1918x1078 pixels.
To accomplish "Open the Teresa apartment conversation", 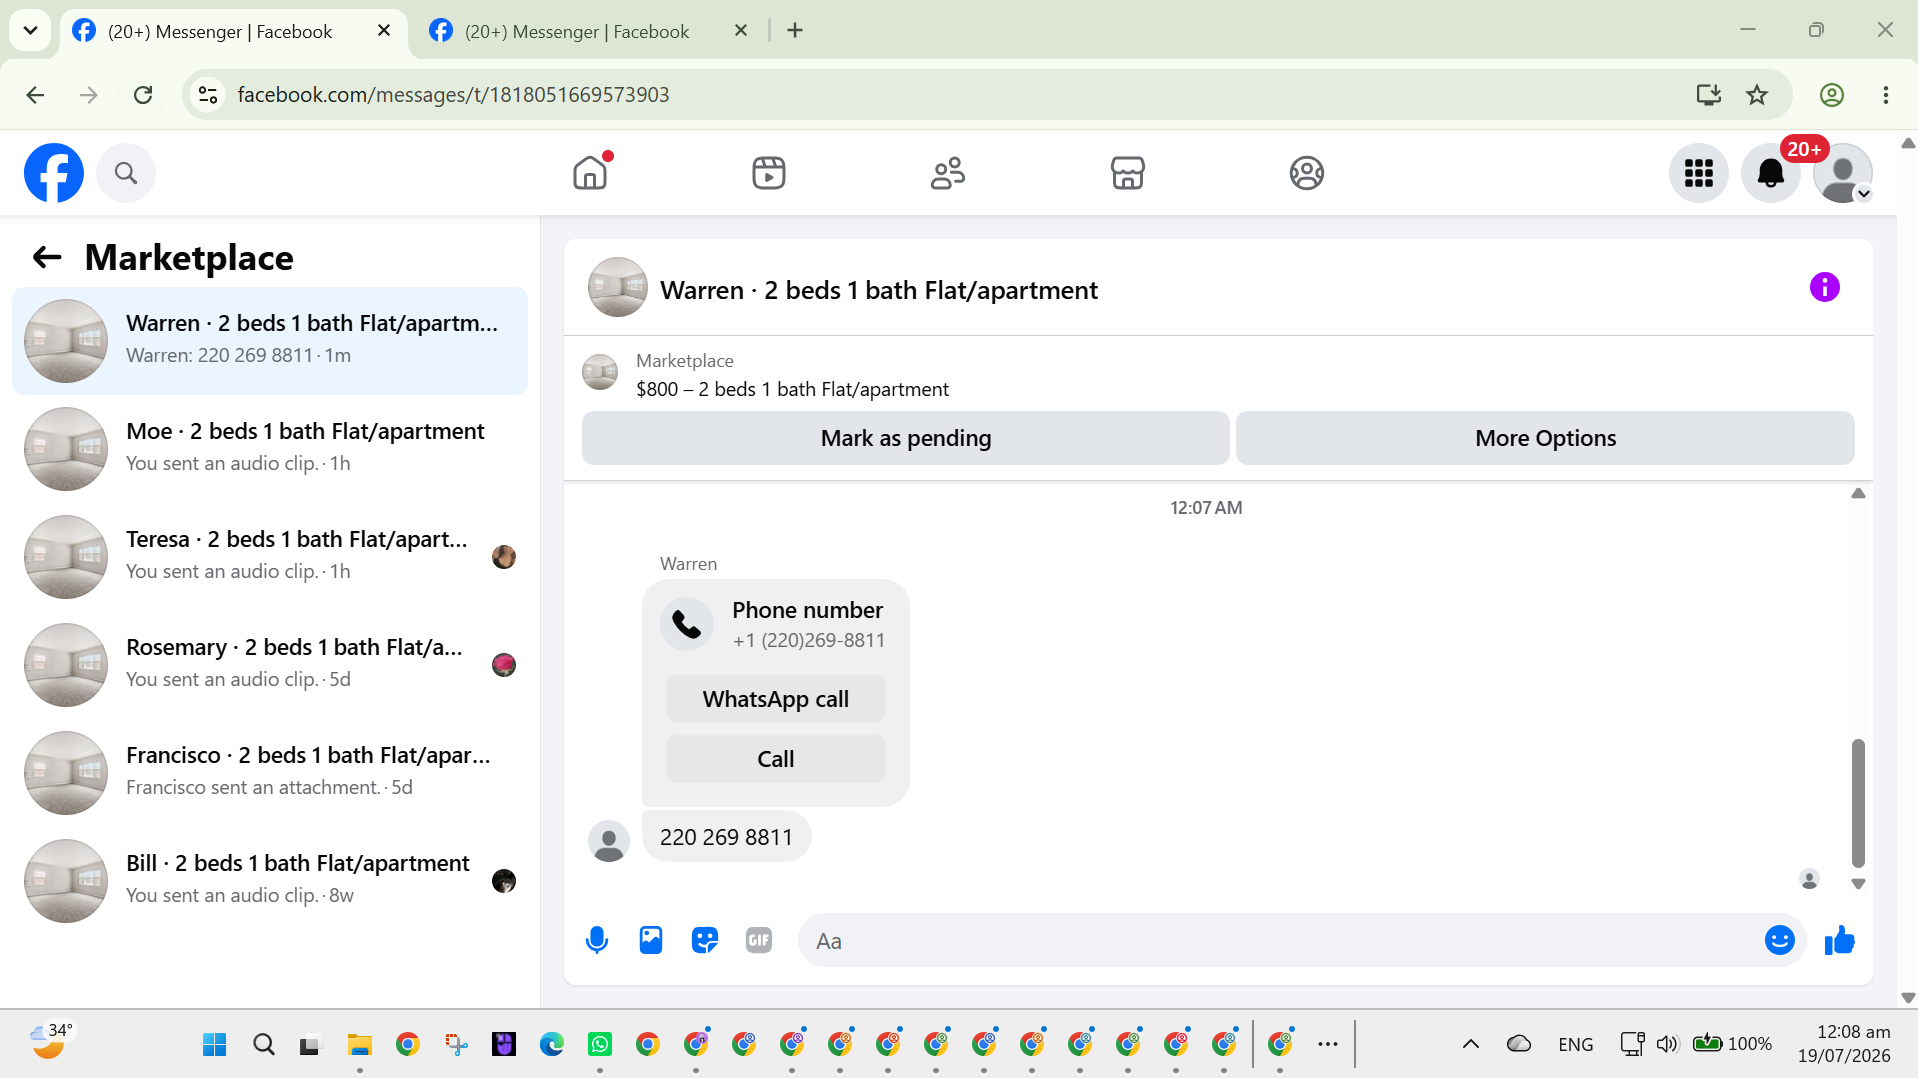I will point(270,557).
